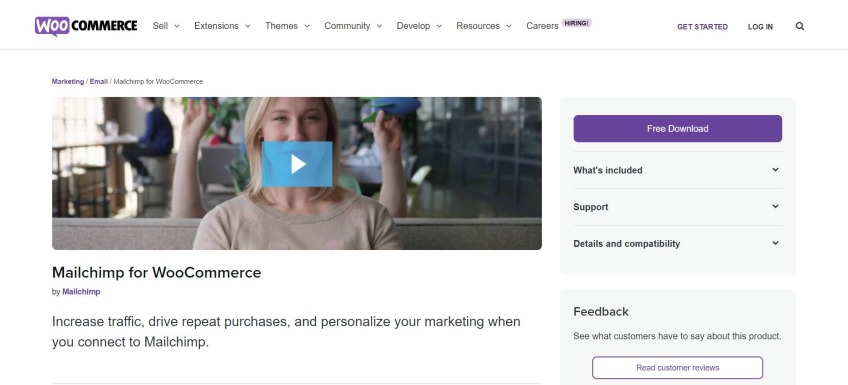The image size is (848, 385).
Task: Click the Details and compatibility chevron
Action: click(776, 243)
